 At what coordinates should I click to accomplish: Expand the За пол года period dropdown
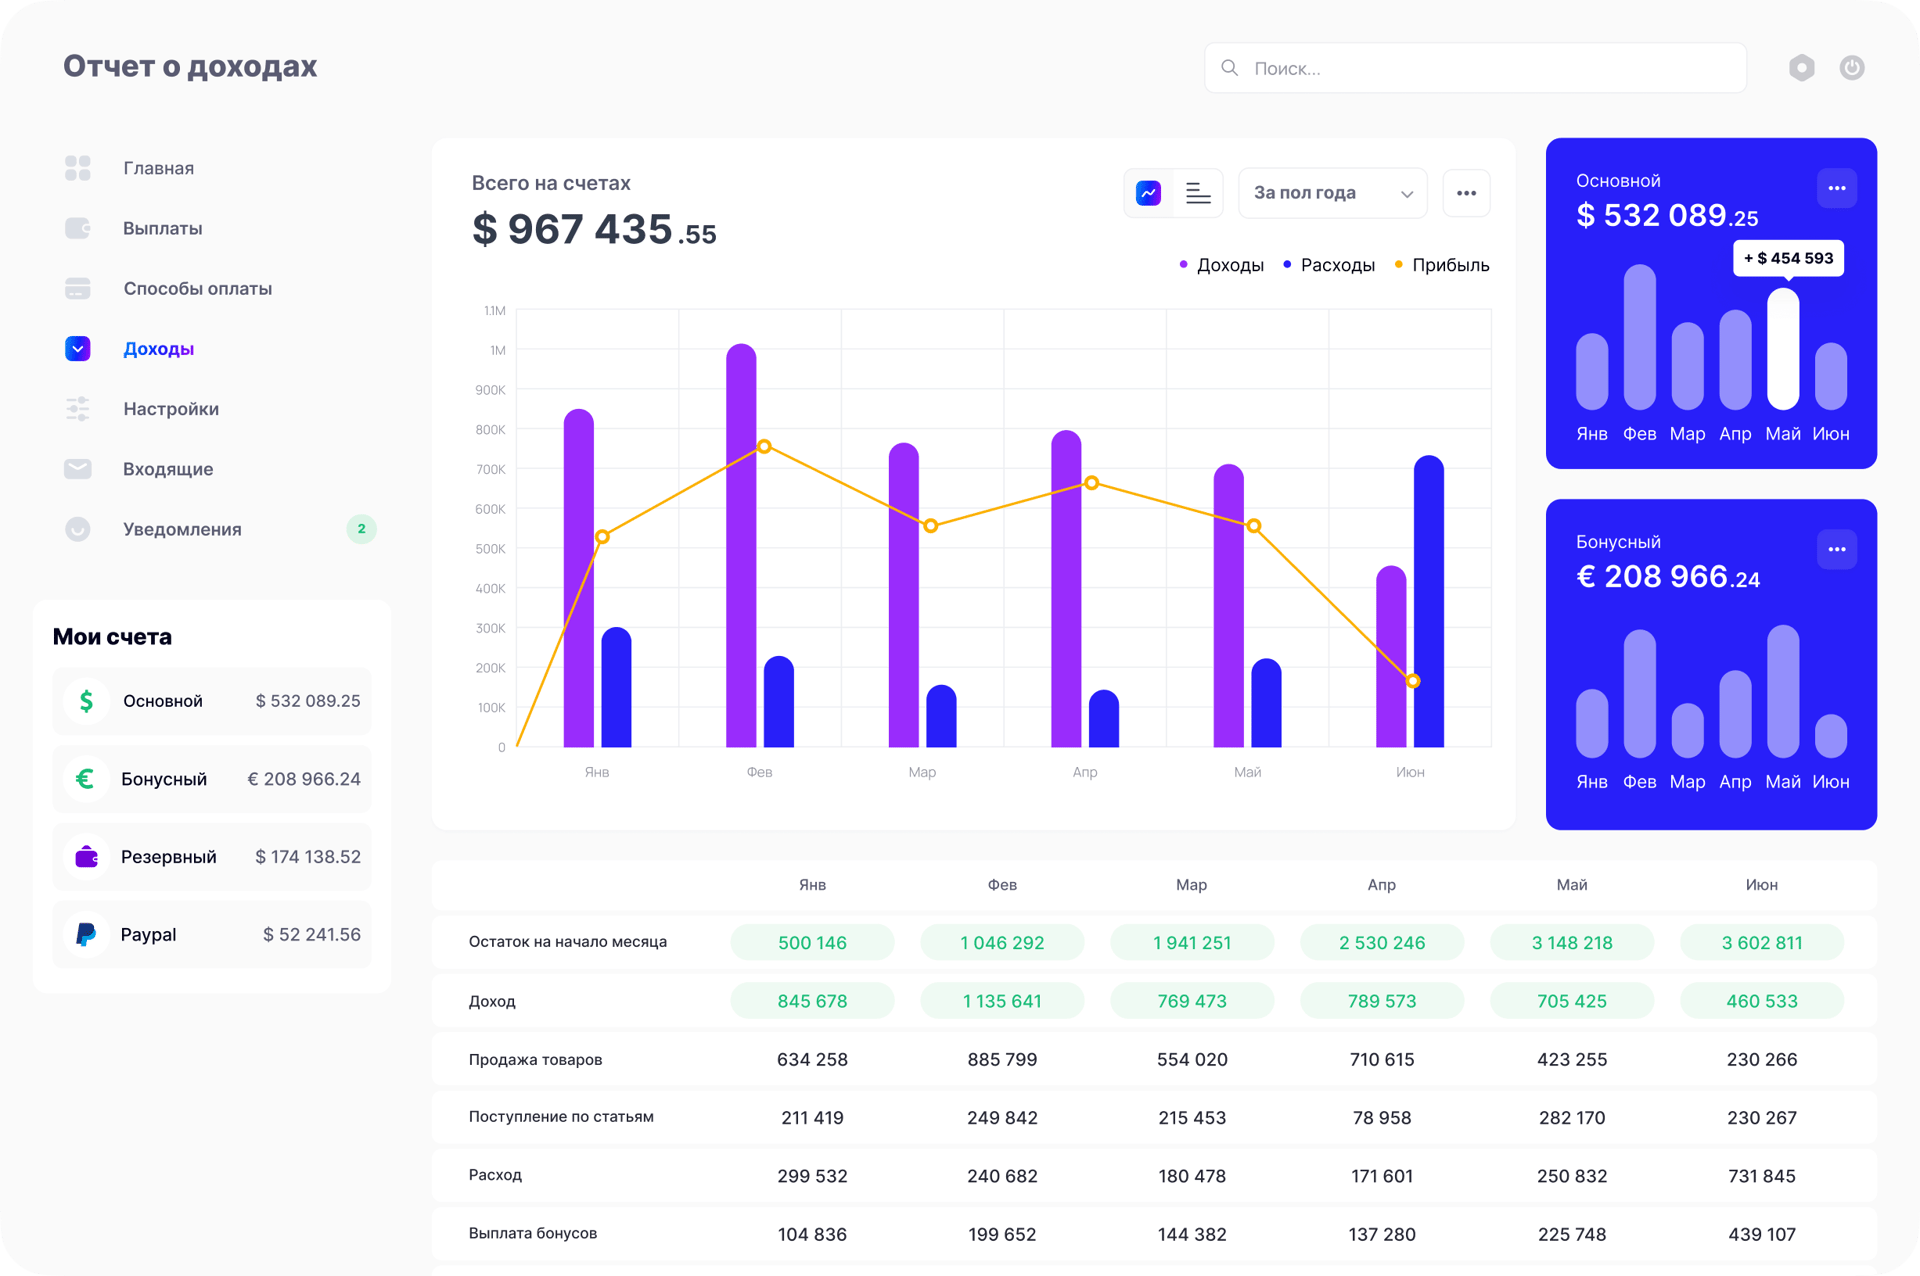(1332, 193)
